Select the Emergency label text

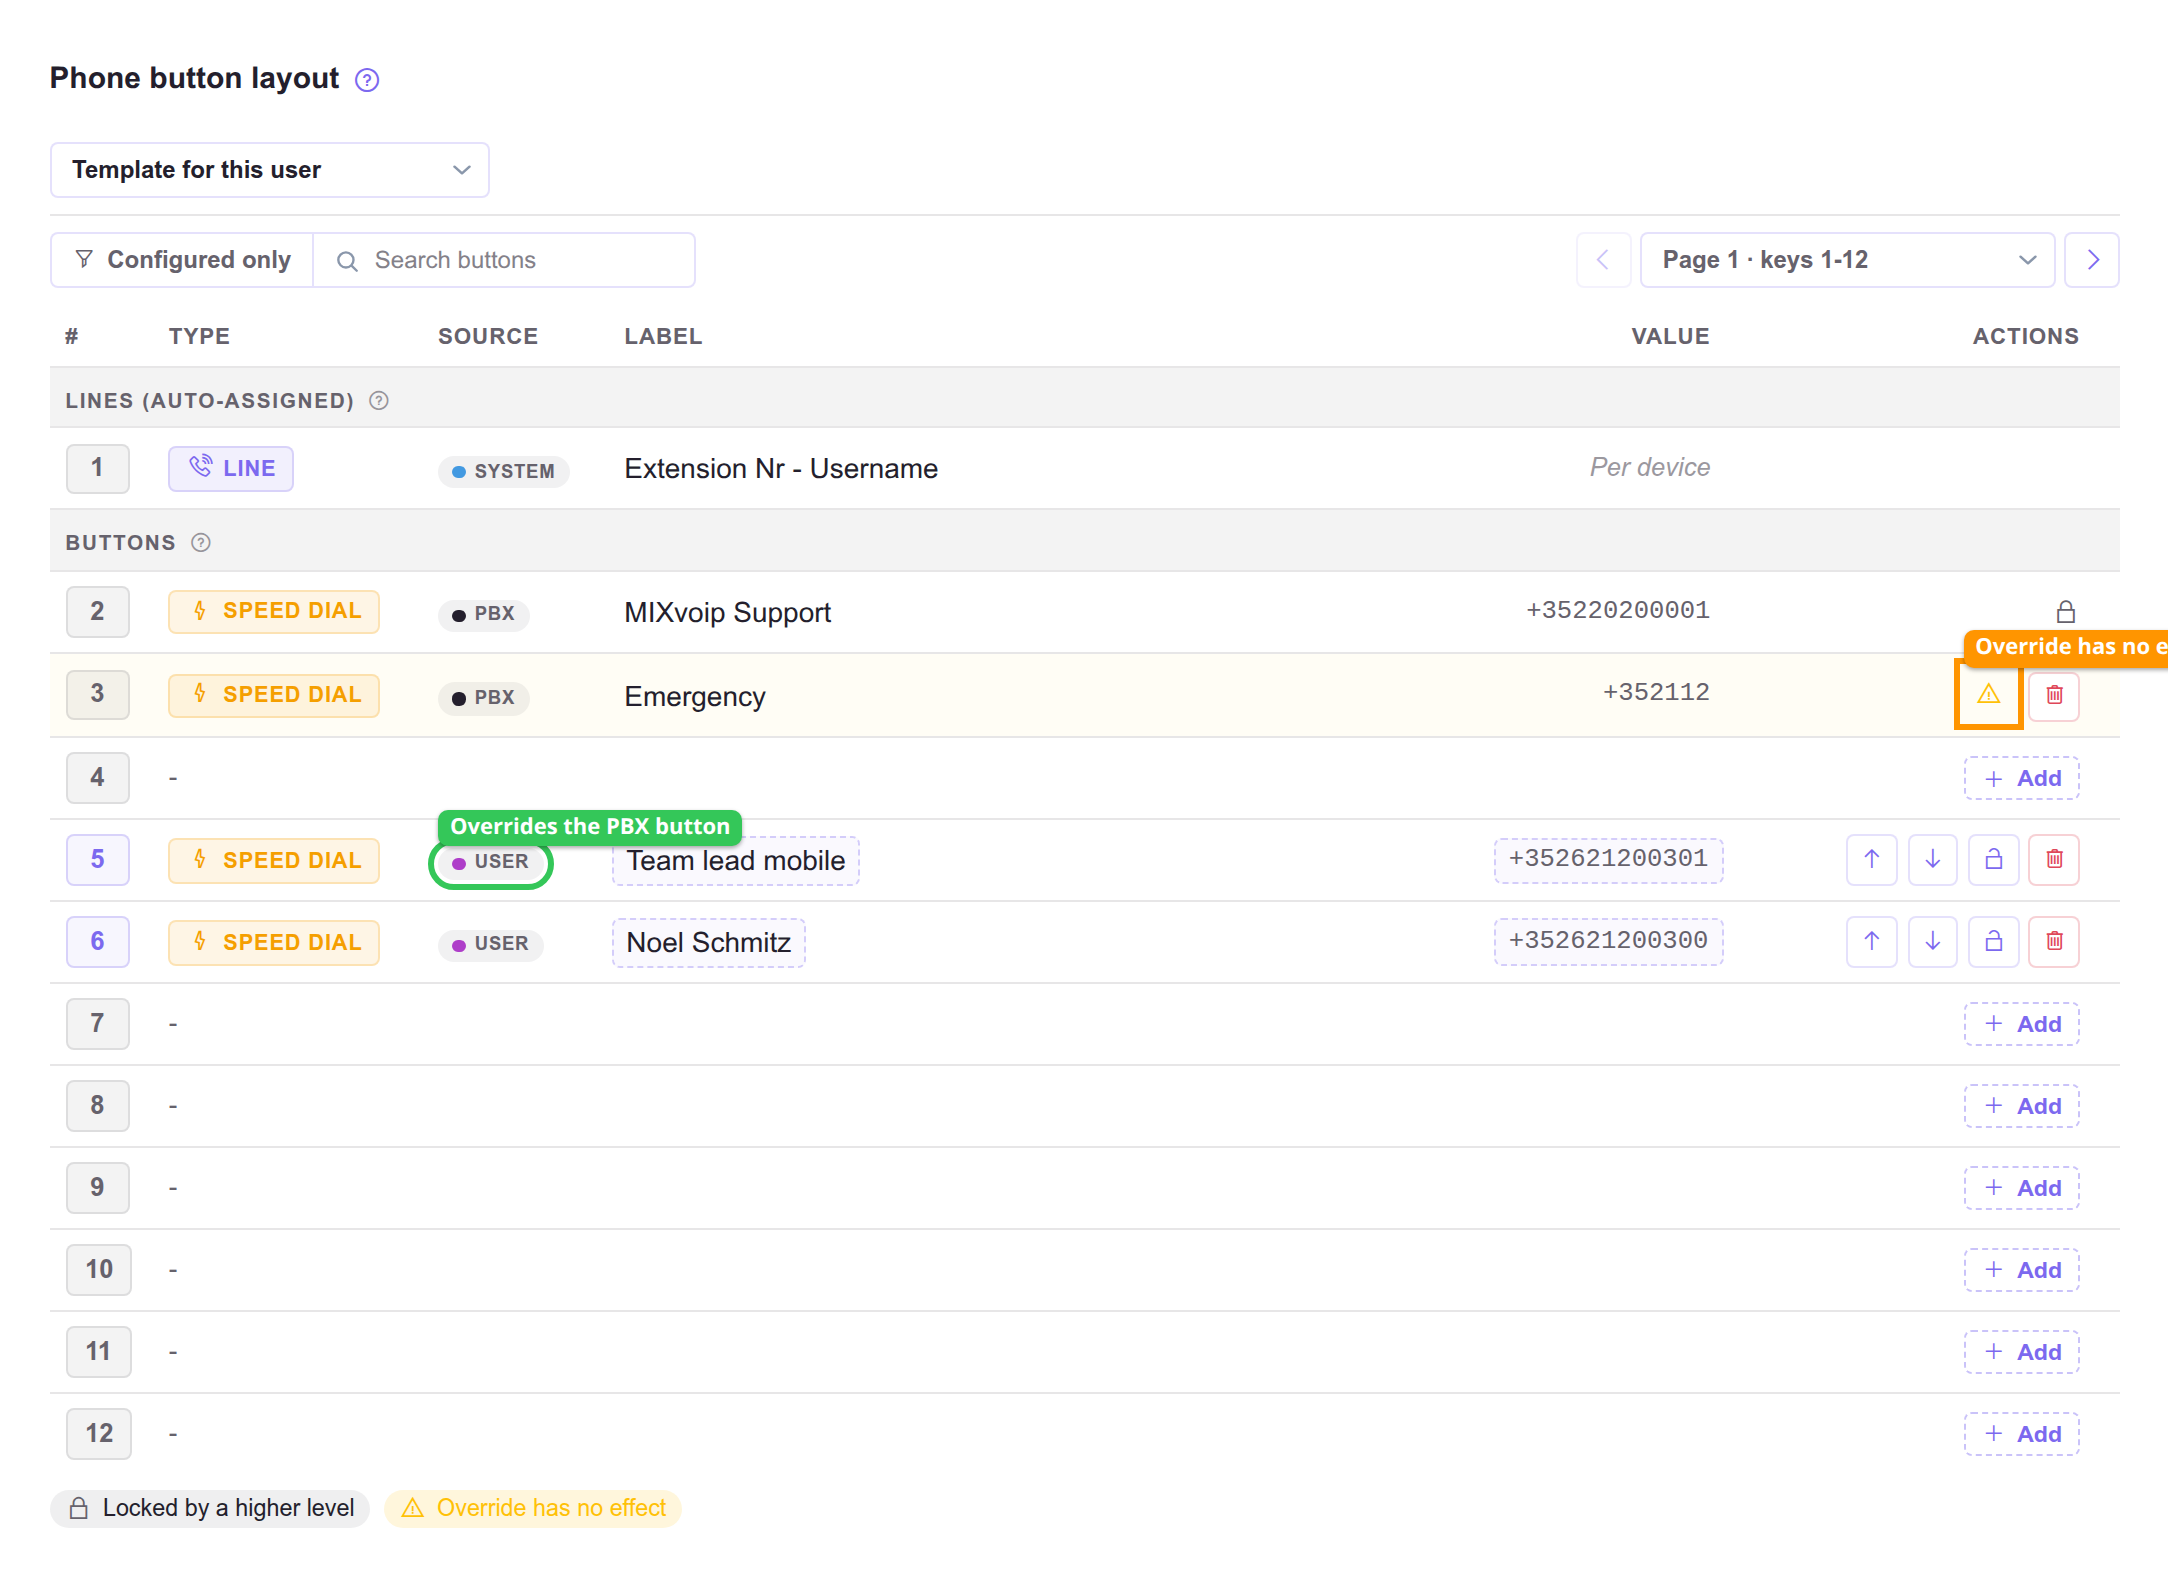695,697
